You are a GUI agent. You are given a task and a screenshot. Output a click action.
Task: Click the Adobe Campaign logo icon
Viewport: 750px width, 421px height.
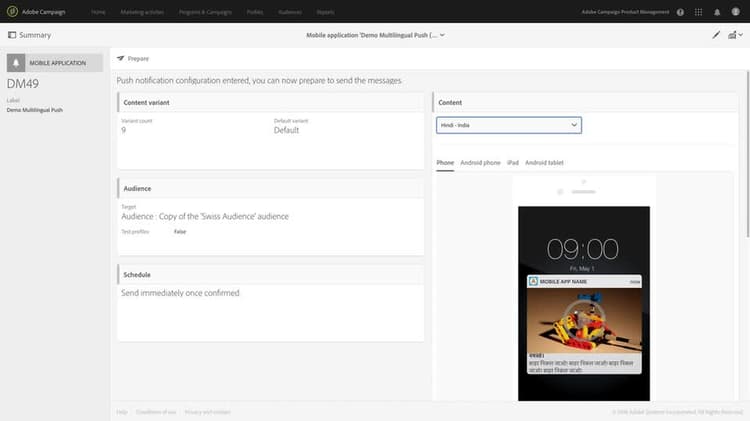12,11
